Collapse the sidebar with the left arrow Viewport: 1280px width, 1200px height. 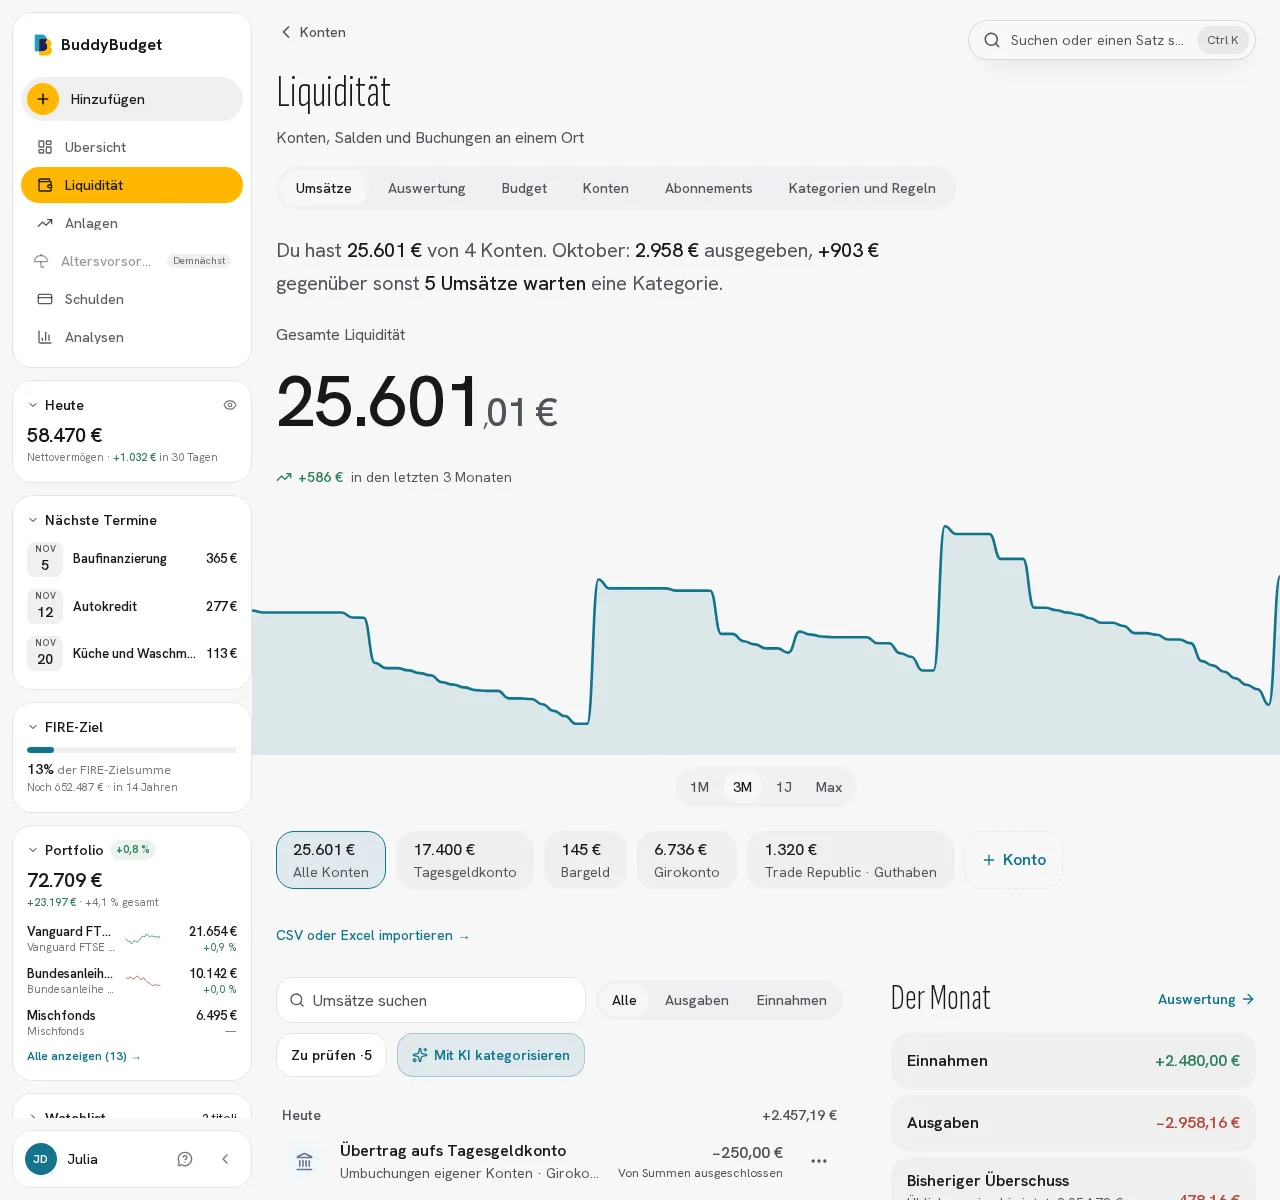(x=225, y=1159)
